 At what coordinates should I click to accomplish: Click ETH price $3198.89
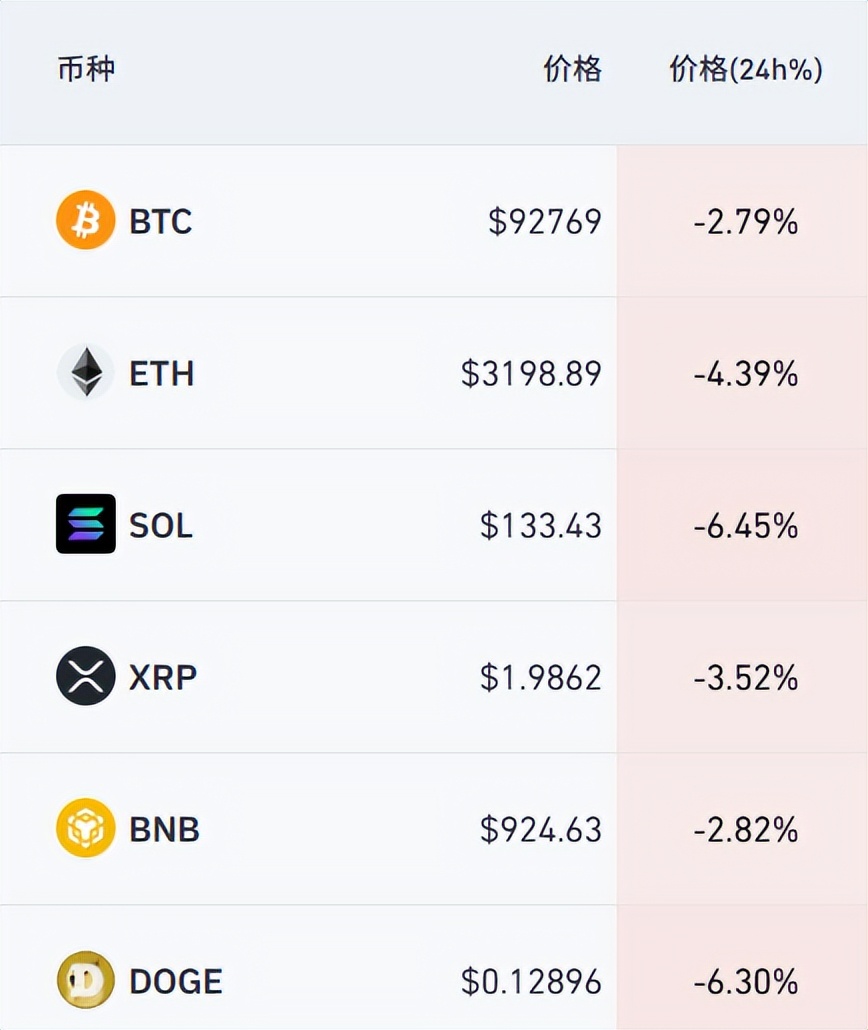[x=531, y=373]
